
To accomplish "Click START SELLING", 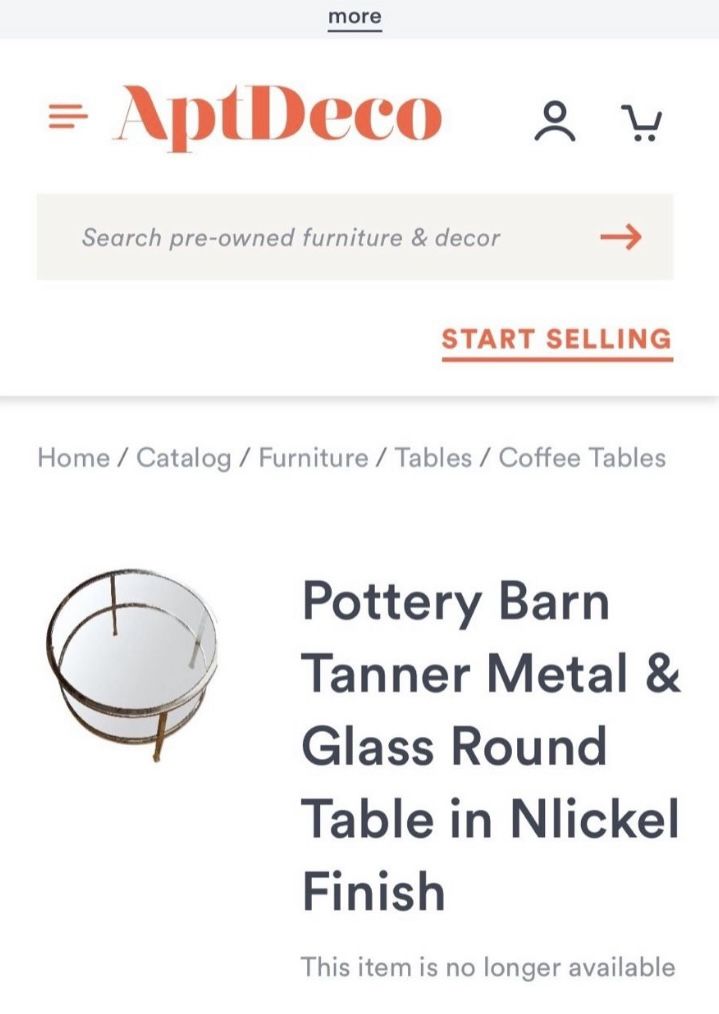I will [555, 339].
